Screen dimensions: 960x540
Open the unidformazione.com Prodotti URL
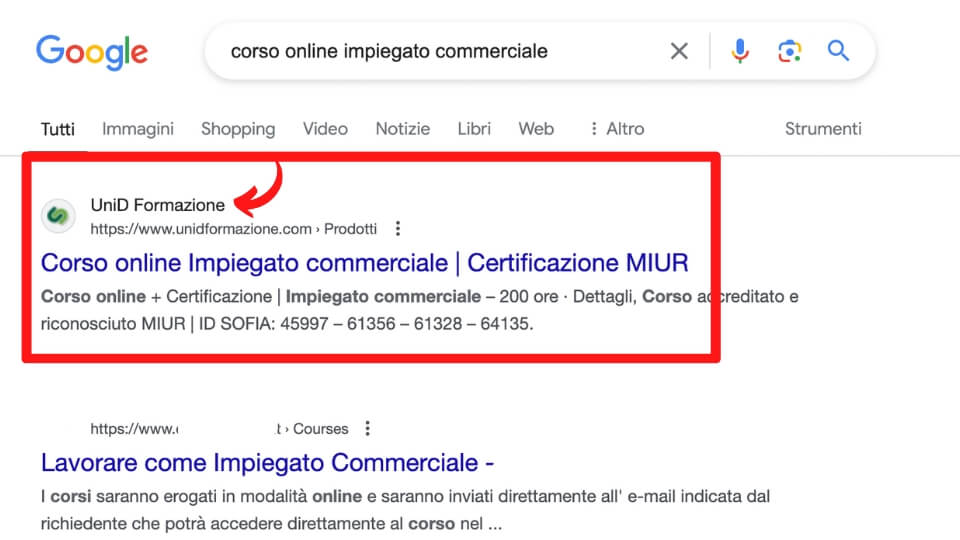[233, 229]
